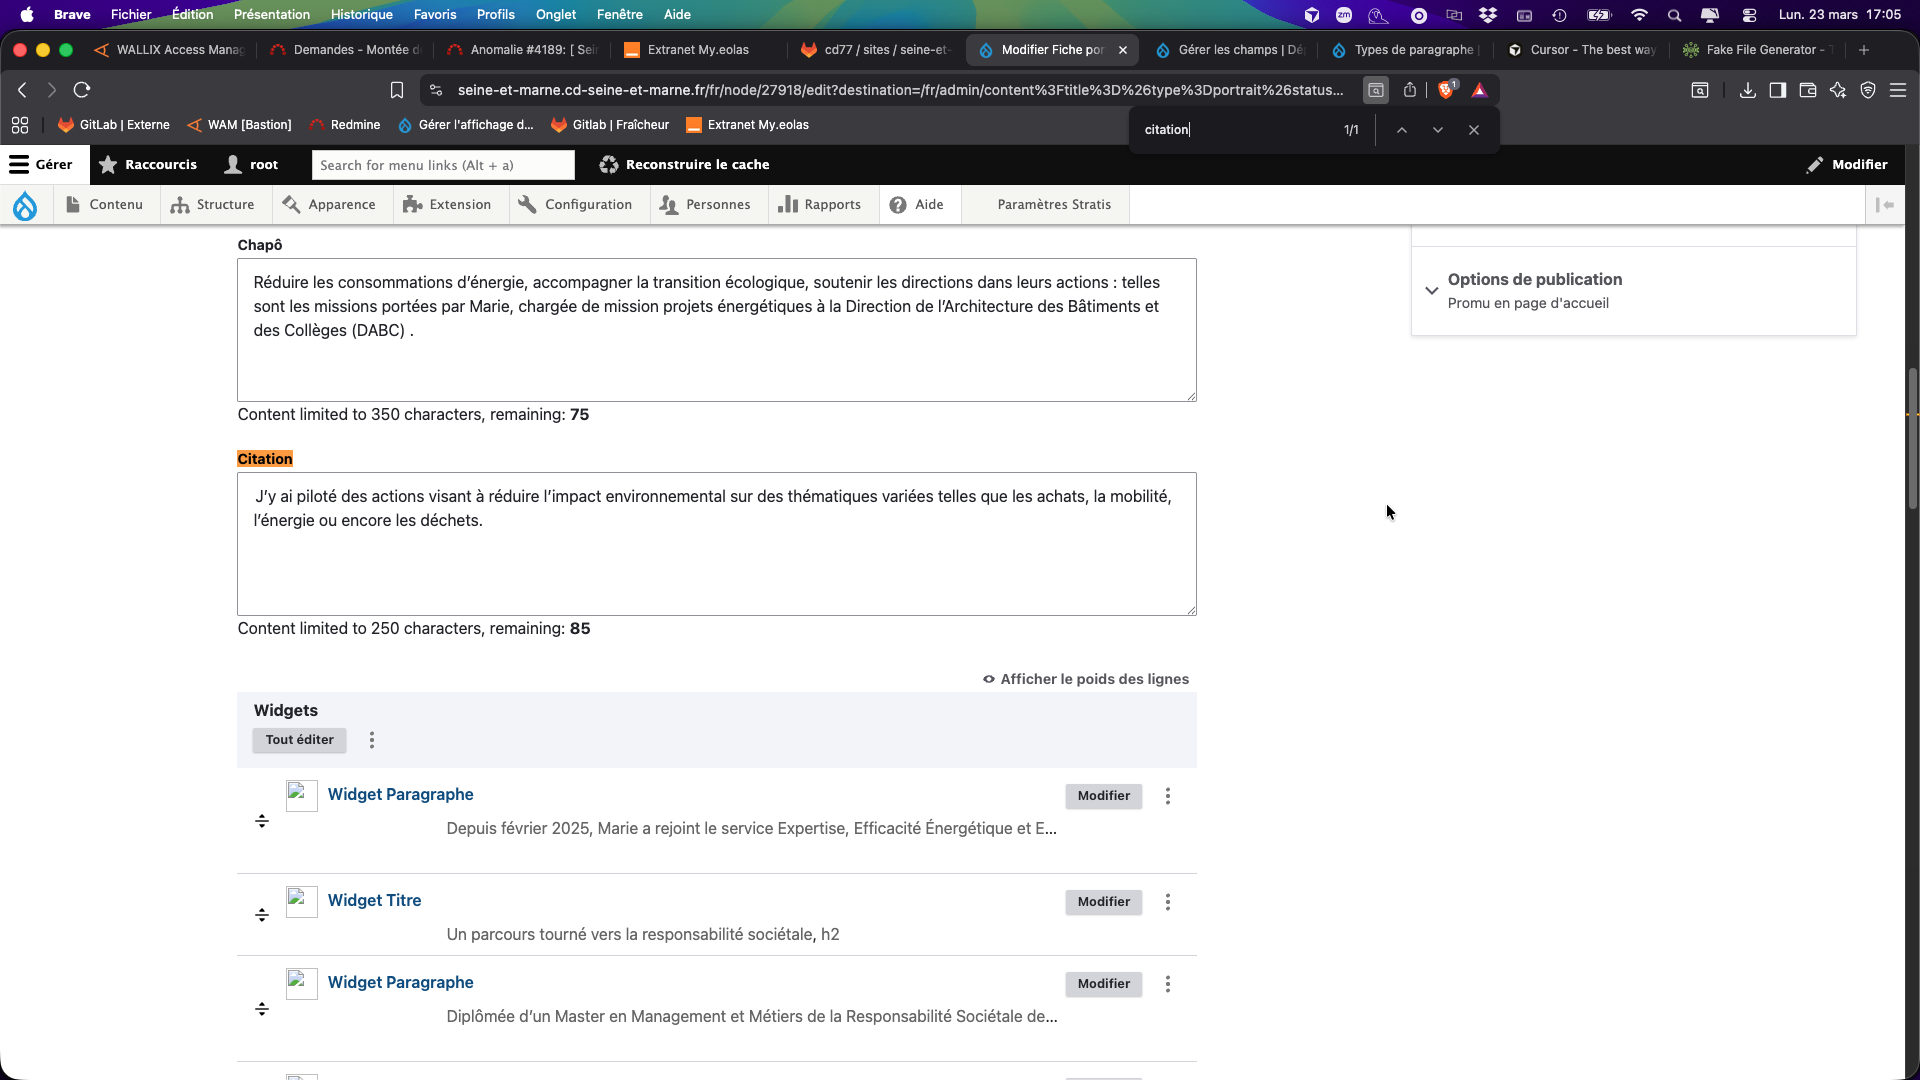Open the browser downloads icon

[1747, 90]
